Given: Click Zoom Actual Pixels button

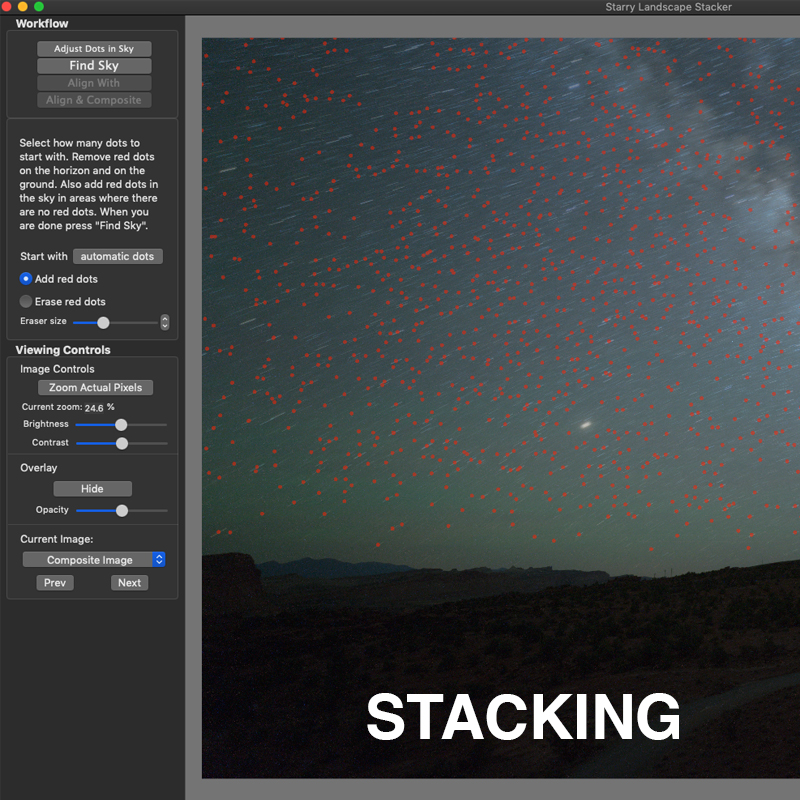Looking at the screenshot, I should pos(95,387).
